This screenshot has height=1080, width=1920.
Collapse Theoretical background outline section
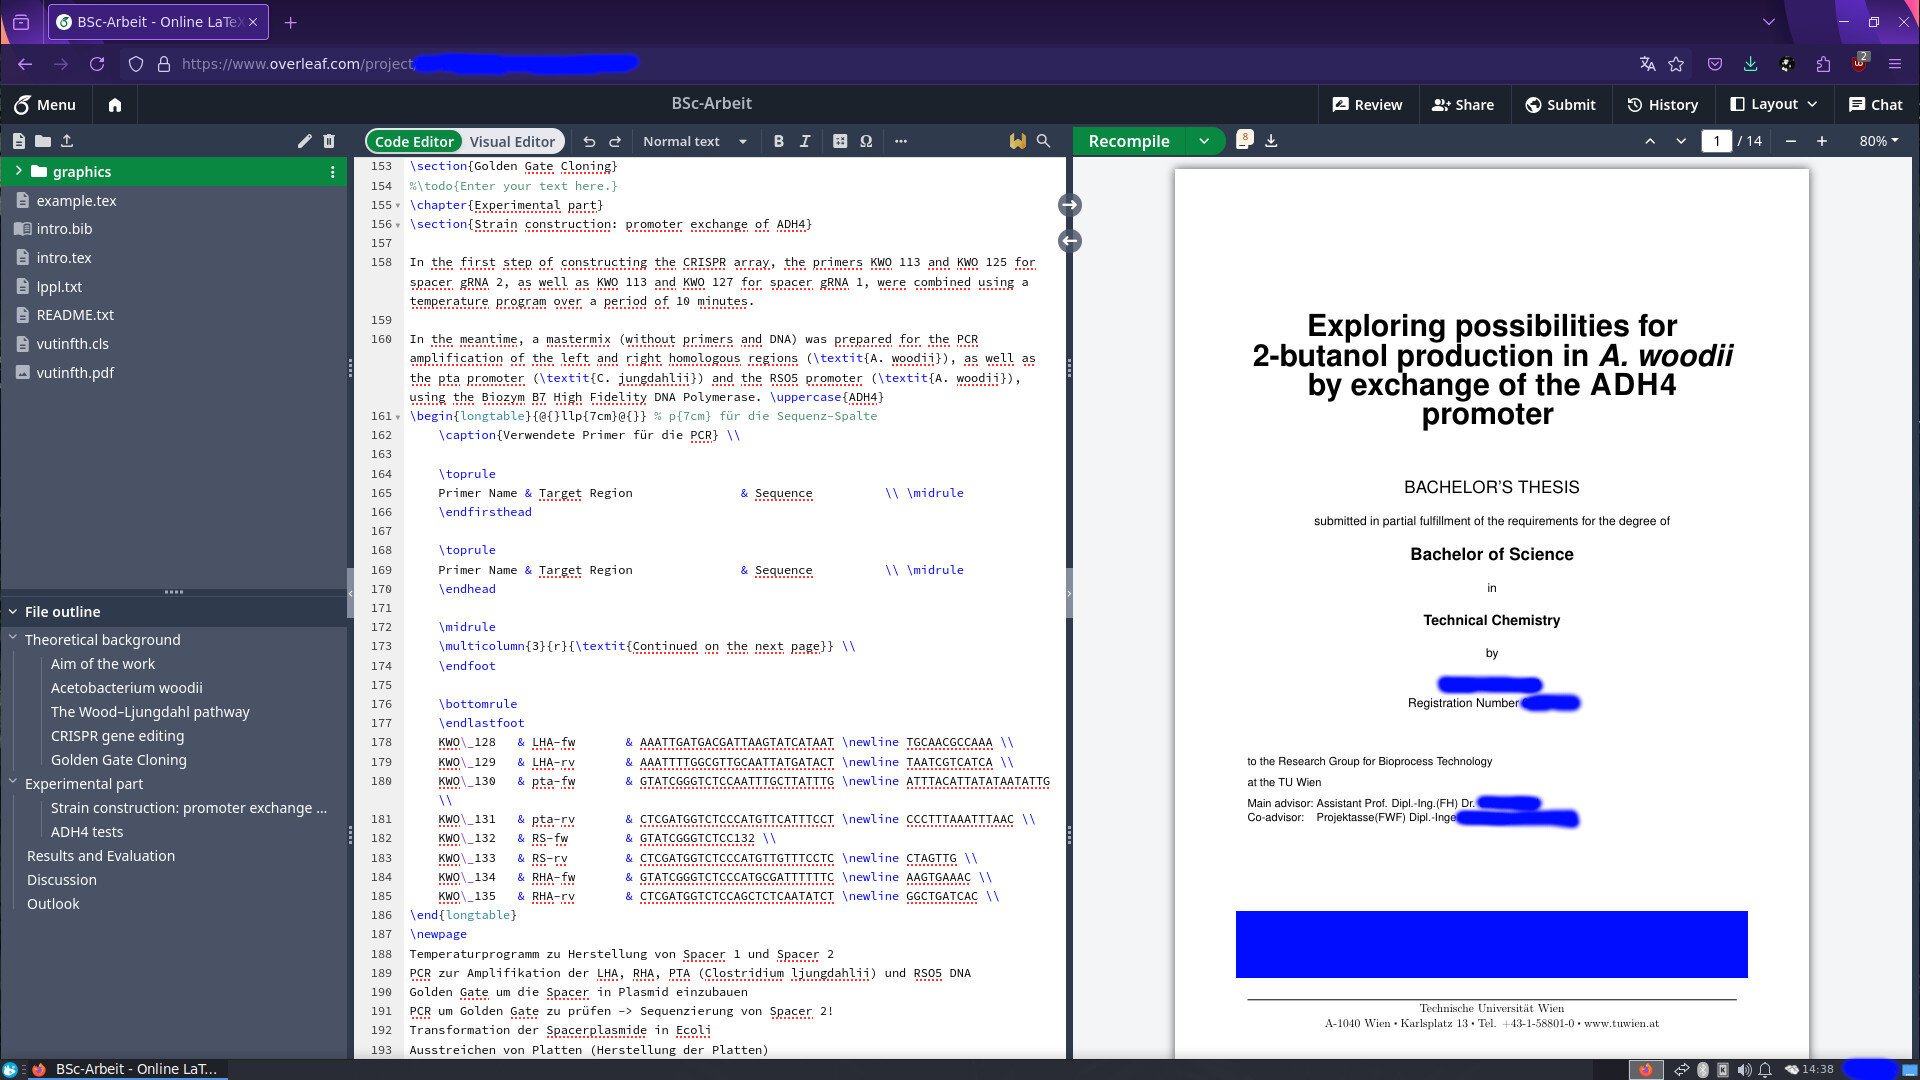pos(13,638)
